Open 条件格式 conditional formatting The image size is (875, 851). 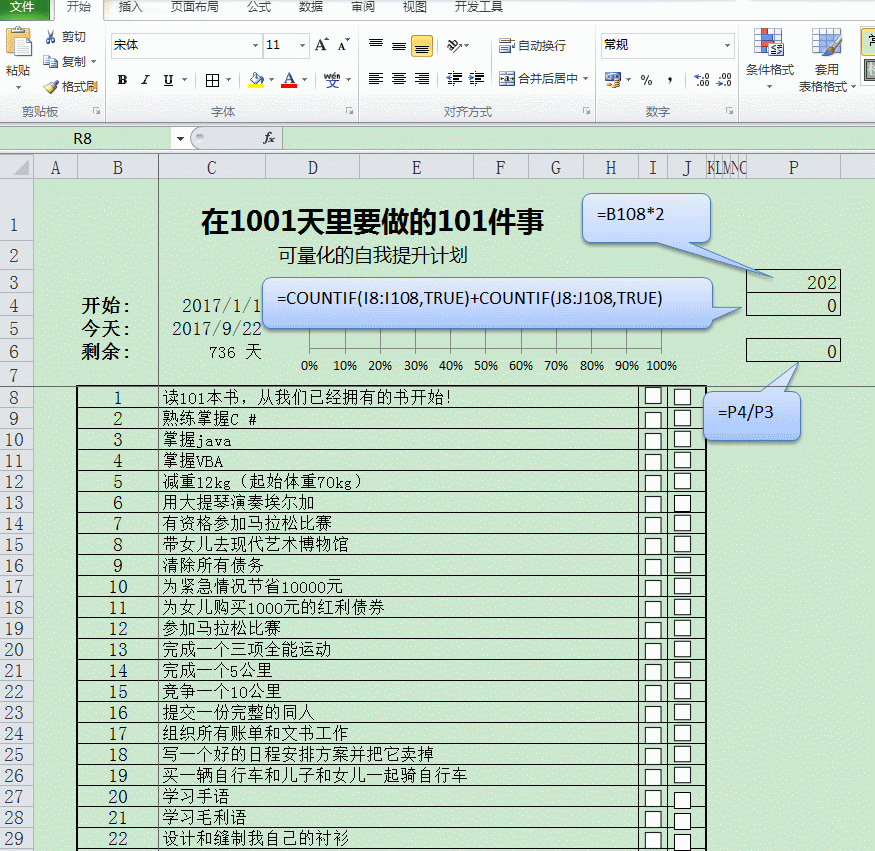tap(770, 59)
